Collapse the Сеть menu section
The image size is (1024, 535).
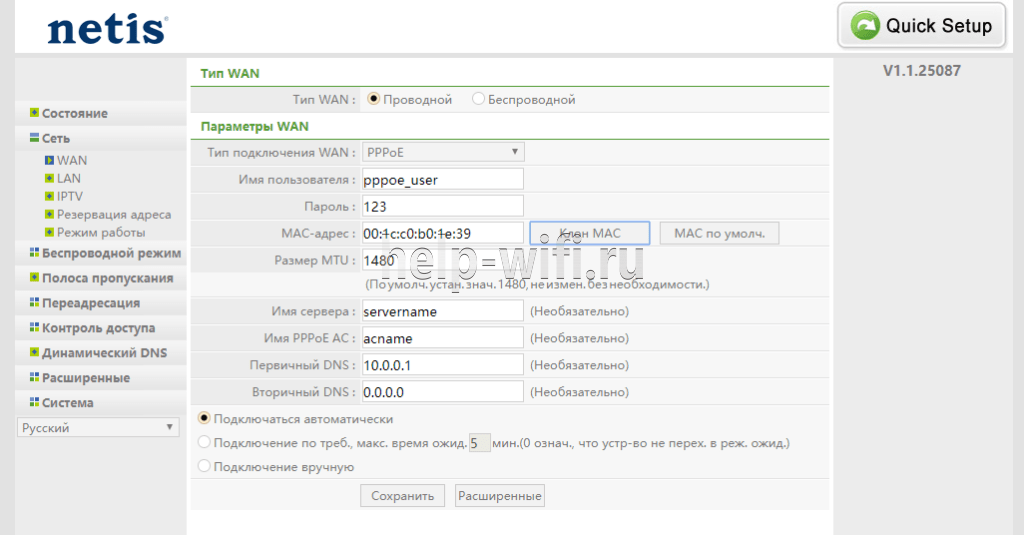[x=55, y=138]
